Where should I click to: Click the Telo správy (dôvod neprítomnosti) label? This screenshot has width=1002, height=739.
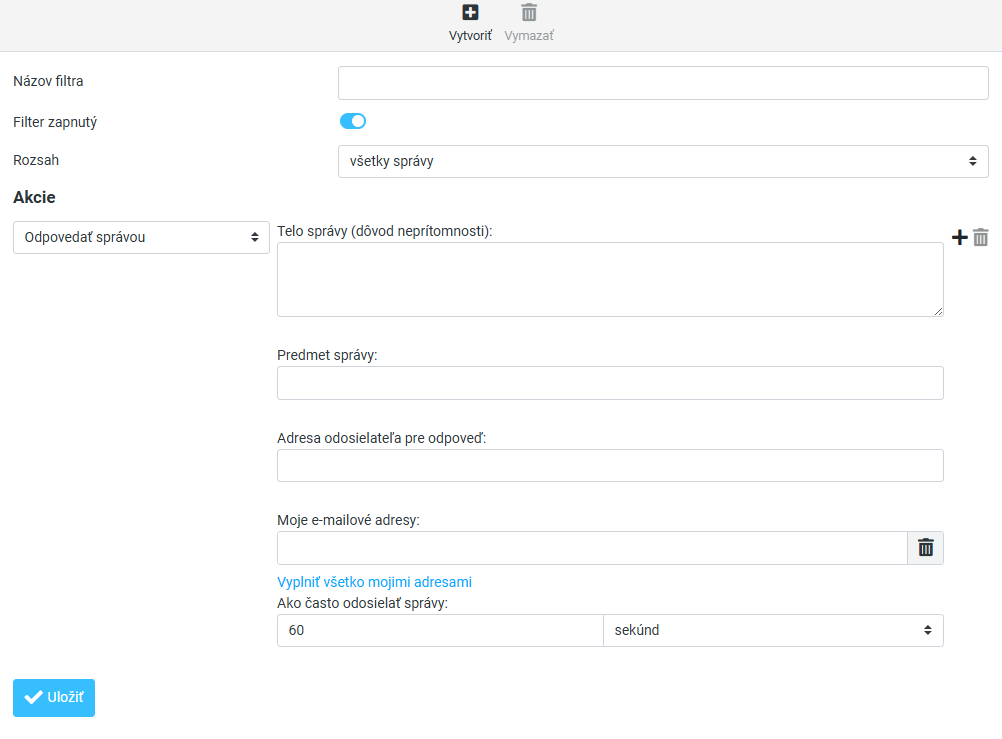(385, 231)
